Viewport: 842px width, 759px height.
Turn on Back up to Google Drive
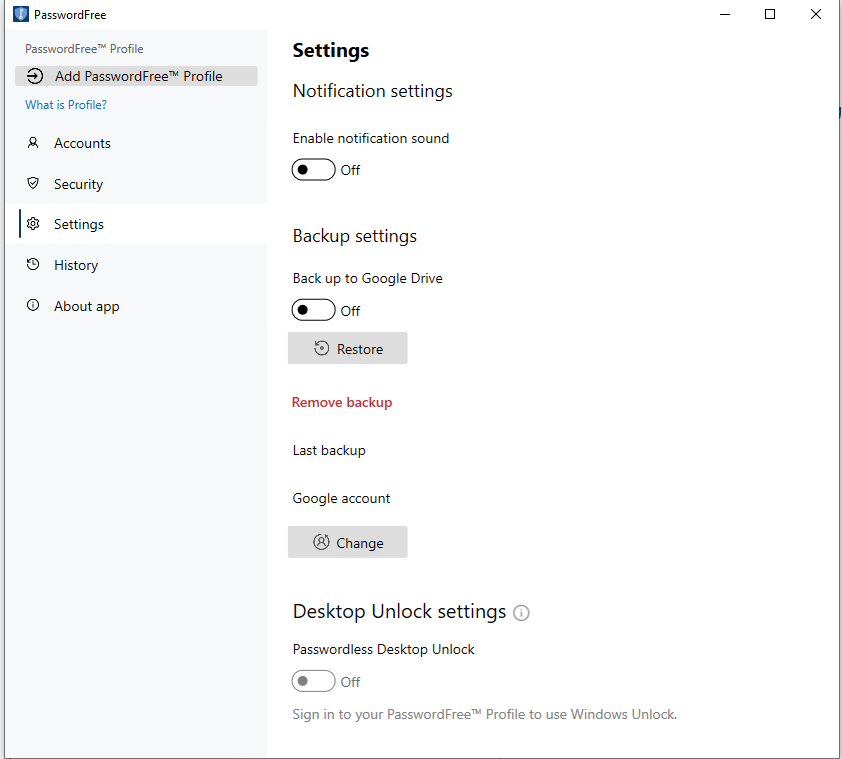[x=313, y=311]
